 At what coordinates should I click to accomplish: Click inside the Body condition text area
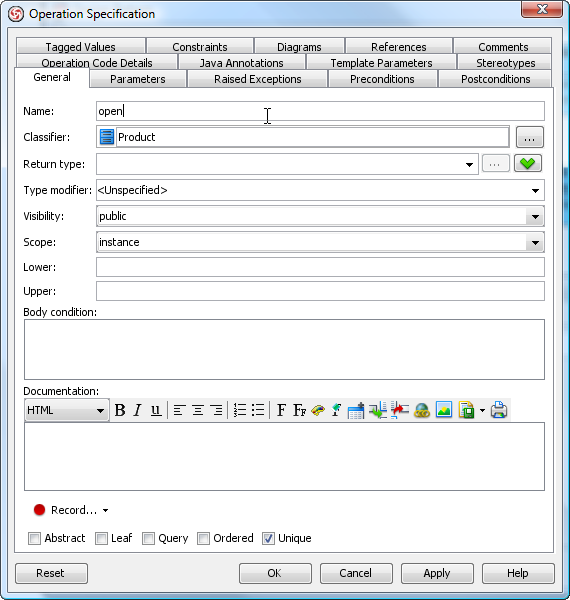pyautogui.click(x=284, y=349)
